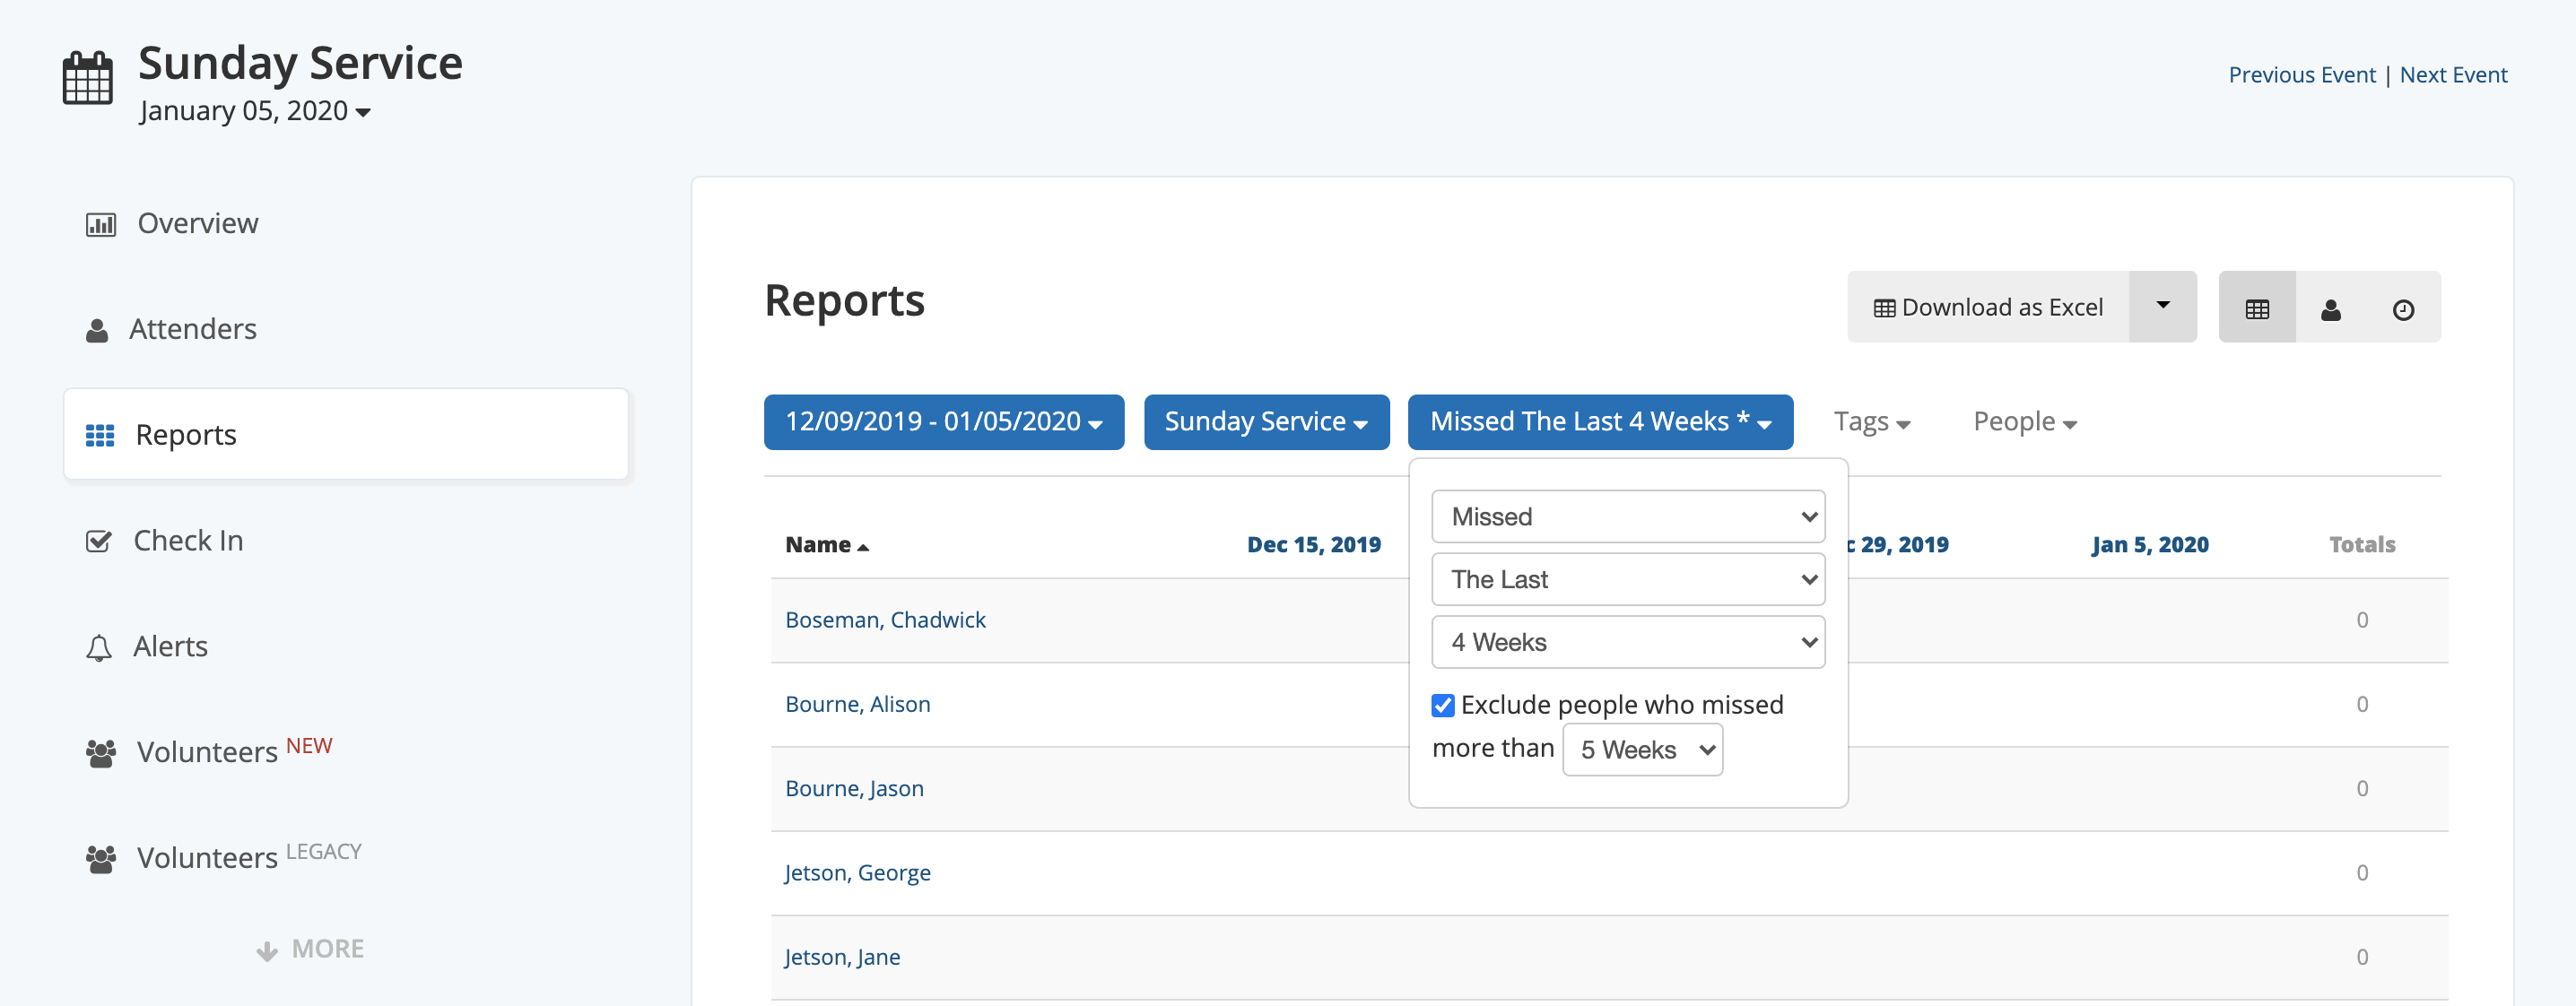The width and height of the screenshot is (2576, 1006).
Task: Click the Reports page heading
Action: click(845, 301)
